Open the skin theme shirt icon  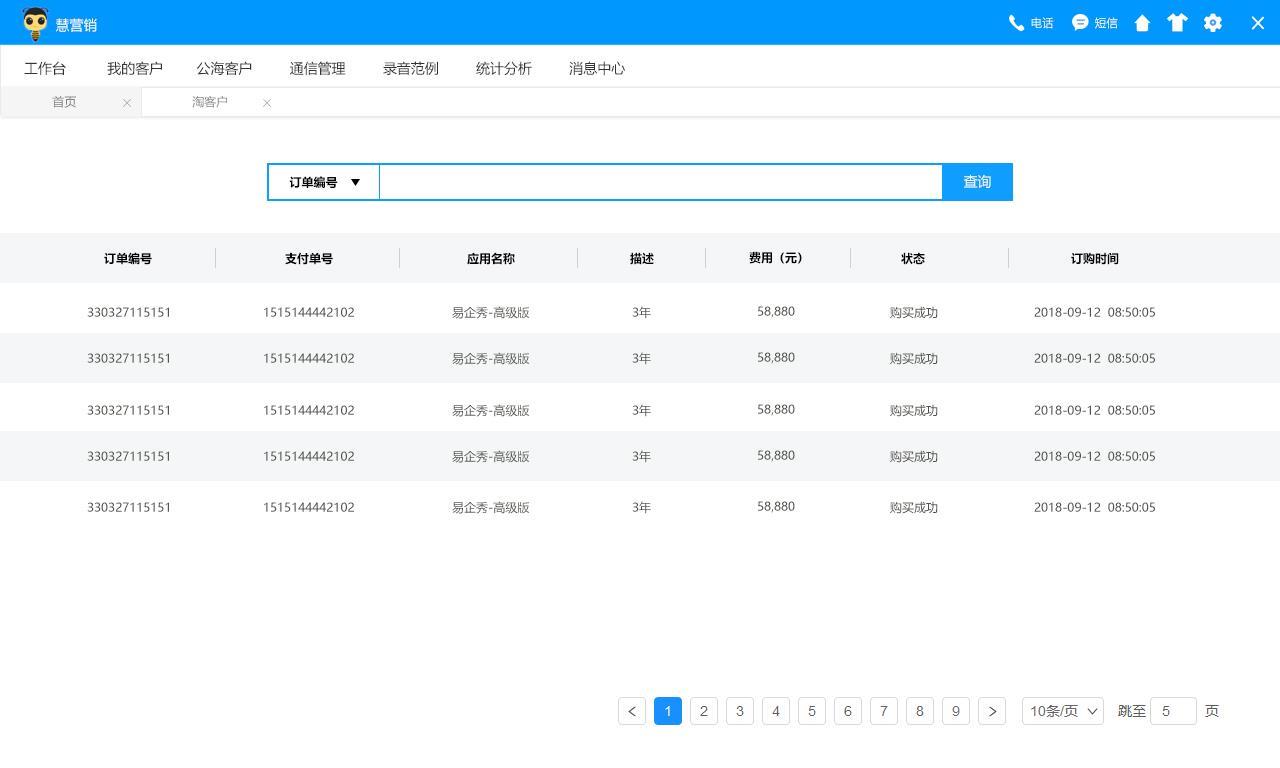pos(1177,23)
